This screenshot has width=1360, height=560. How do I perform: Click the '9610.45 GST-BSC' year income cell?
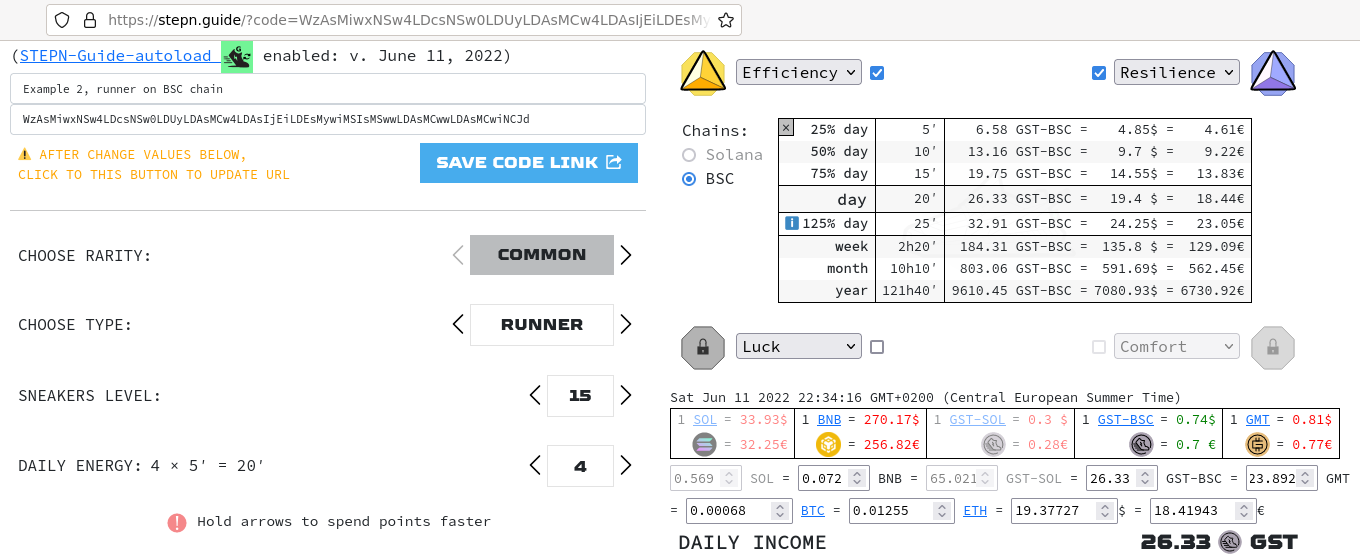pyautogui.click(x=1012, y=291)
